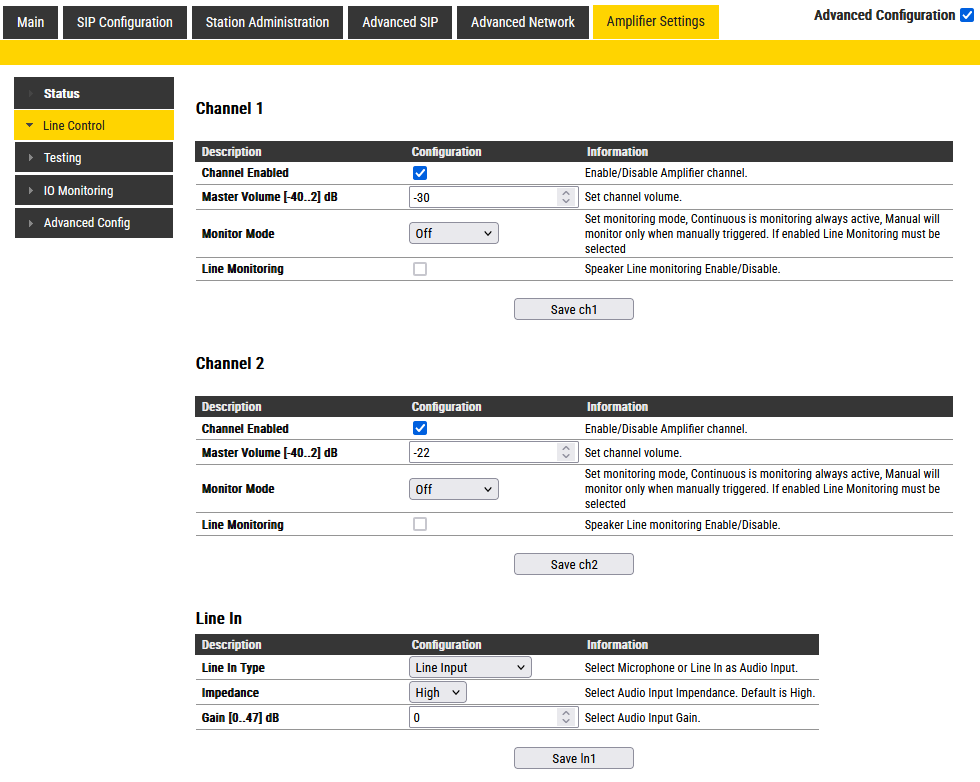980x782 pixels.
Task: Expand the Advanced Config sidebar section
Action: pos(94,223)
